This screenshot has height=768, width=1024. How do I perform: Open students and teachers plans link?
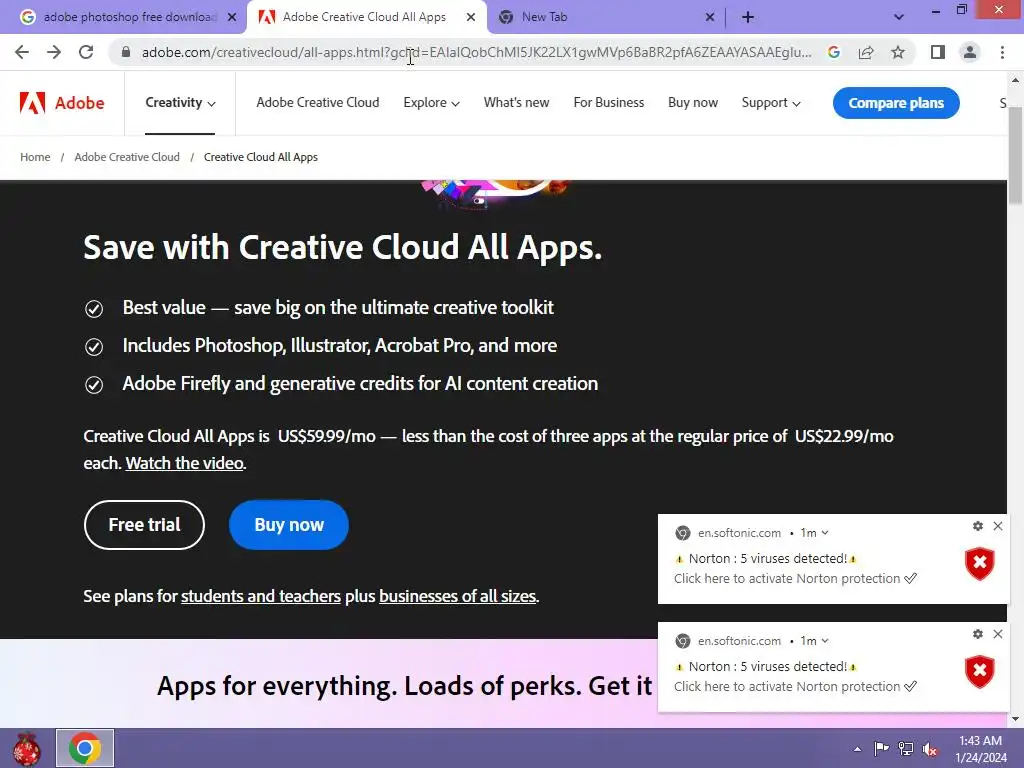pyautogui.click(x=261, y=596)
